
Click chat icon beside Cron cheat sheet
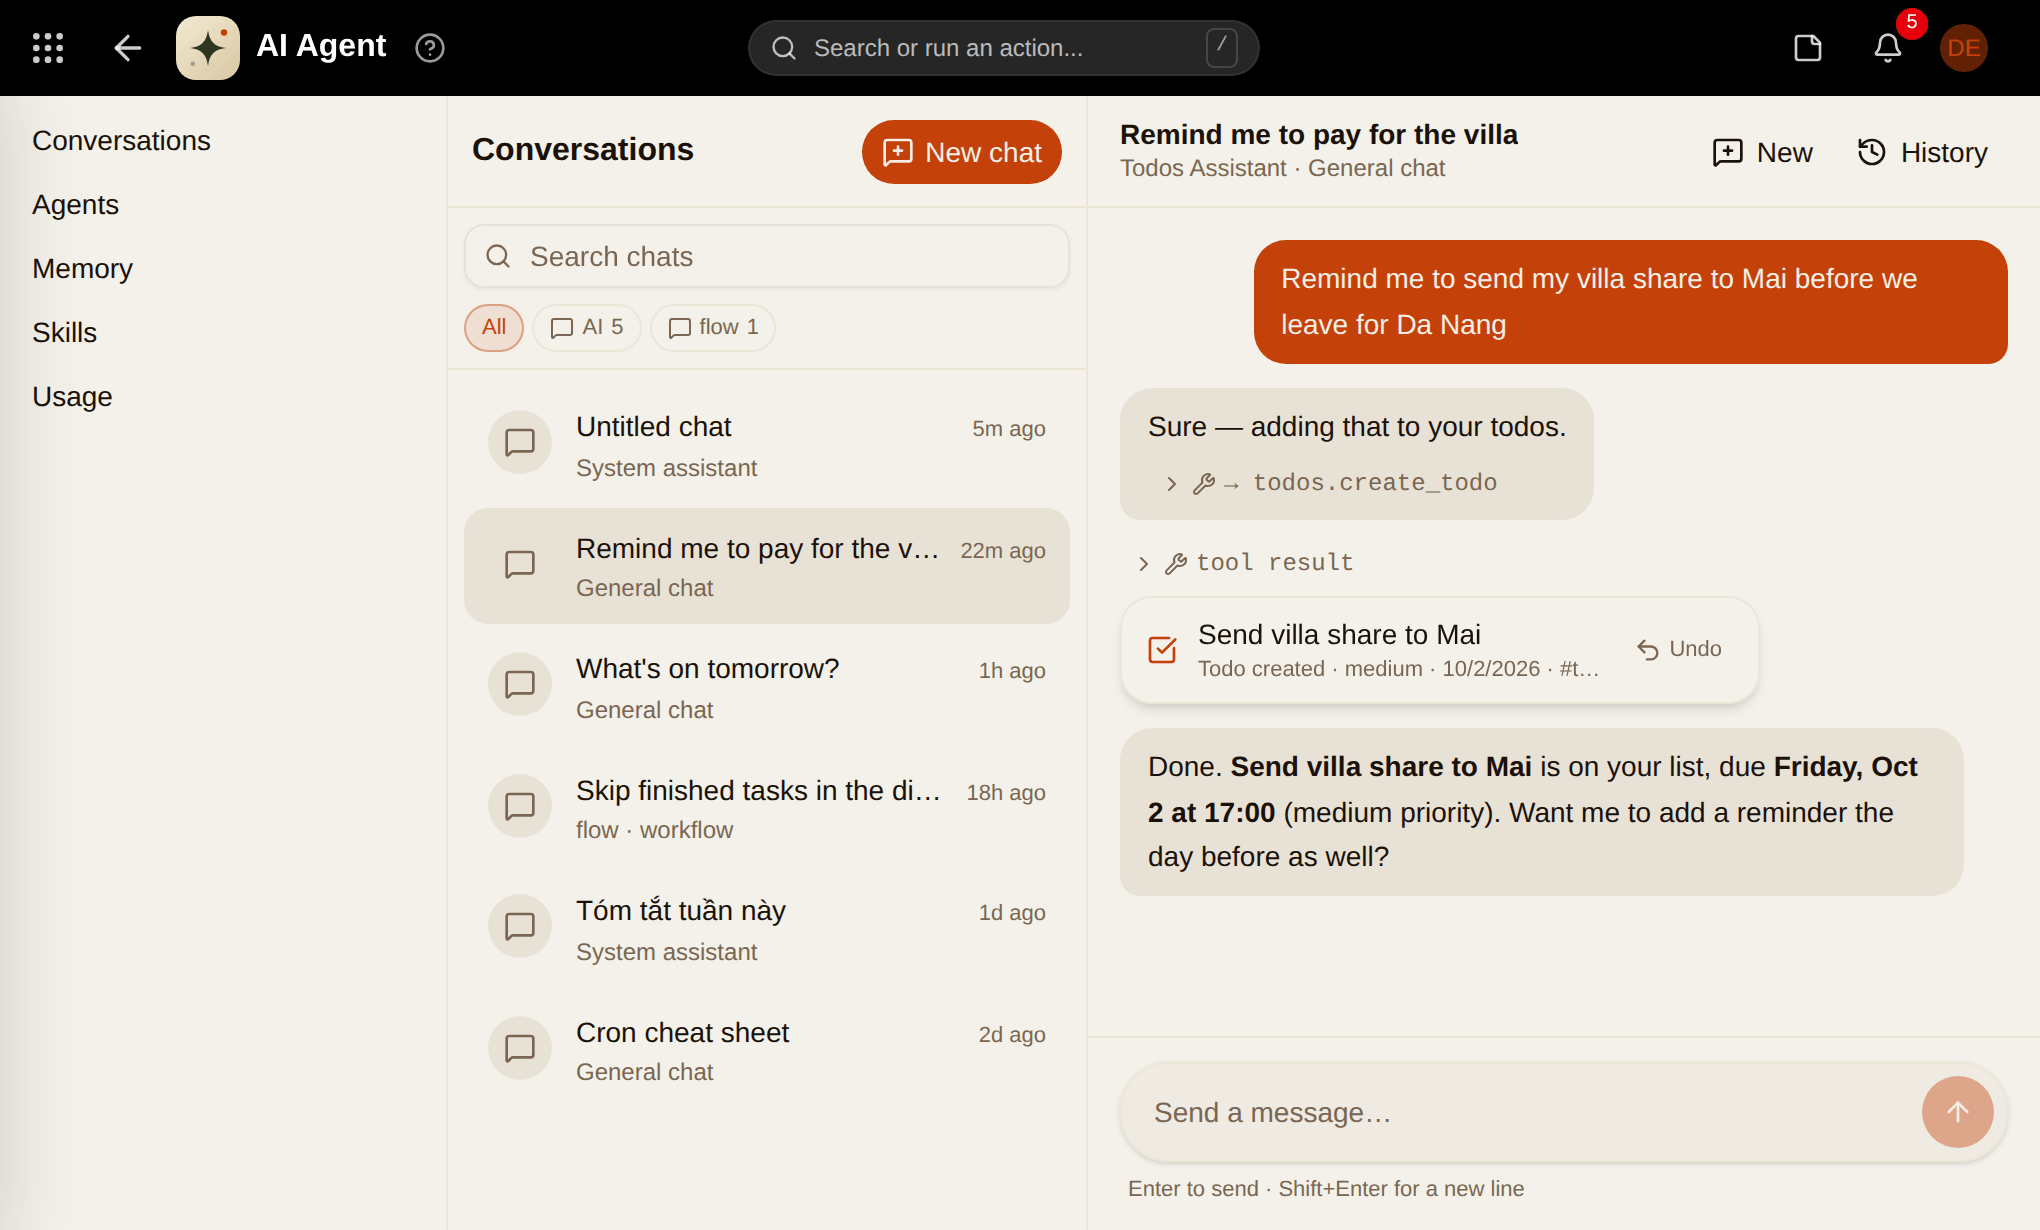coord(520,1048)
